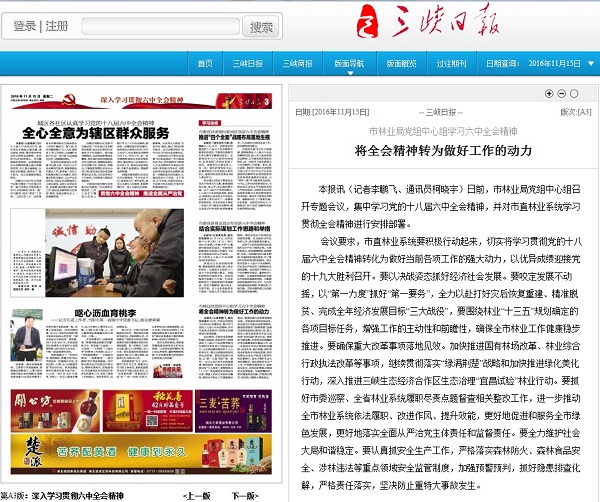Click the 注册 register link
This screenshot has height=502, width=600.
[x=57, y=26]
